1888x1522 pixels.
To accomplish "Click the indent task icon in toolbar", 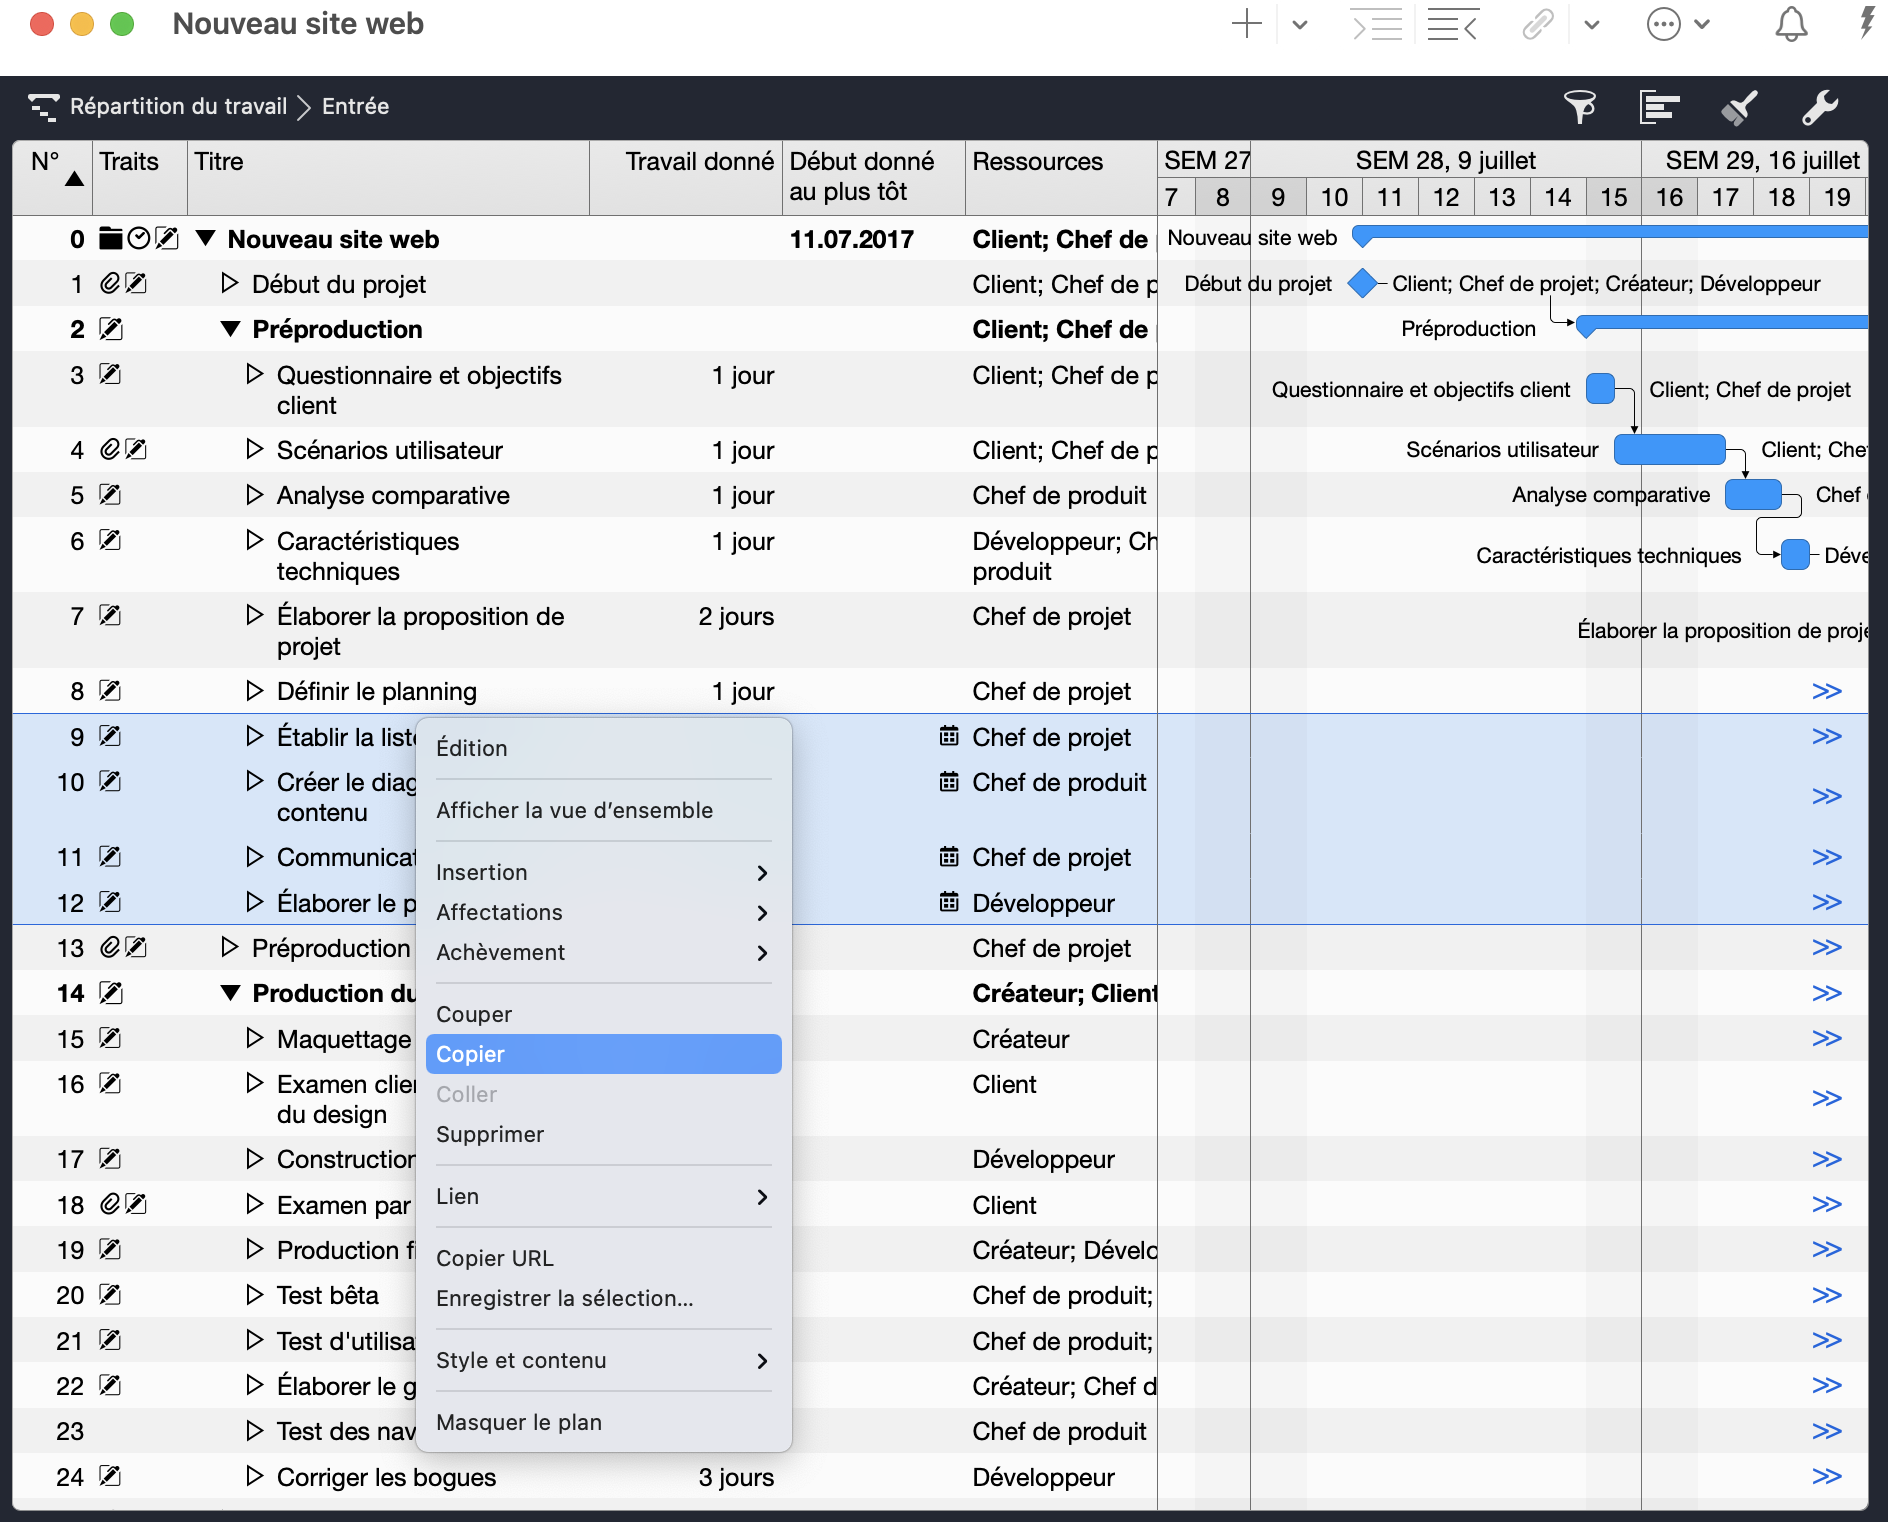I will [x=1376, y=24].
